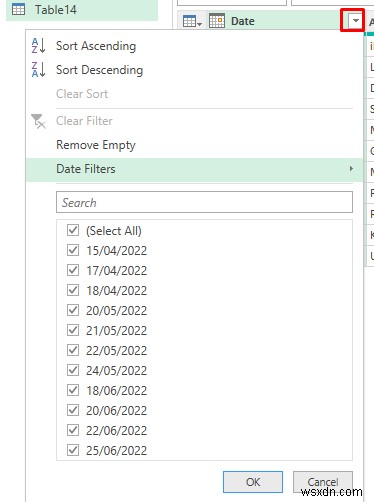Uncheck the 21/05/2022 checkbox
The width and height of the screenshot is (374, 502).
point(73,330)
